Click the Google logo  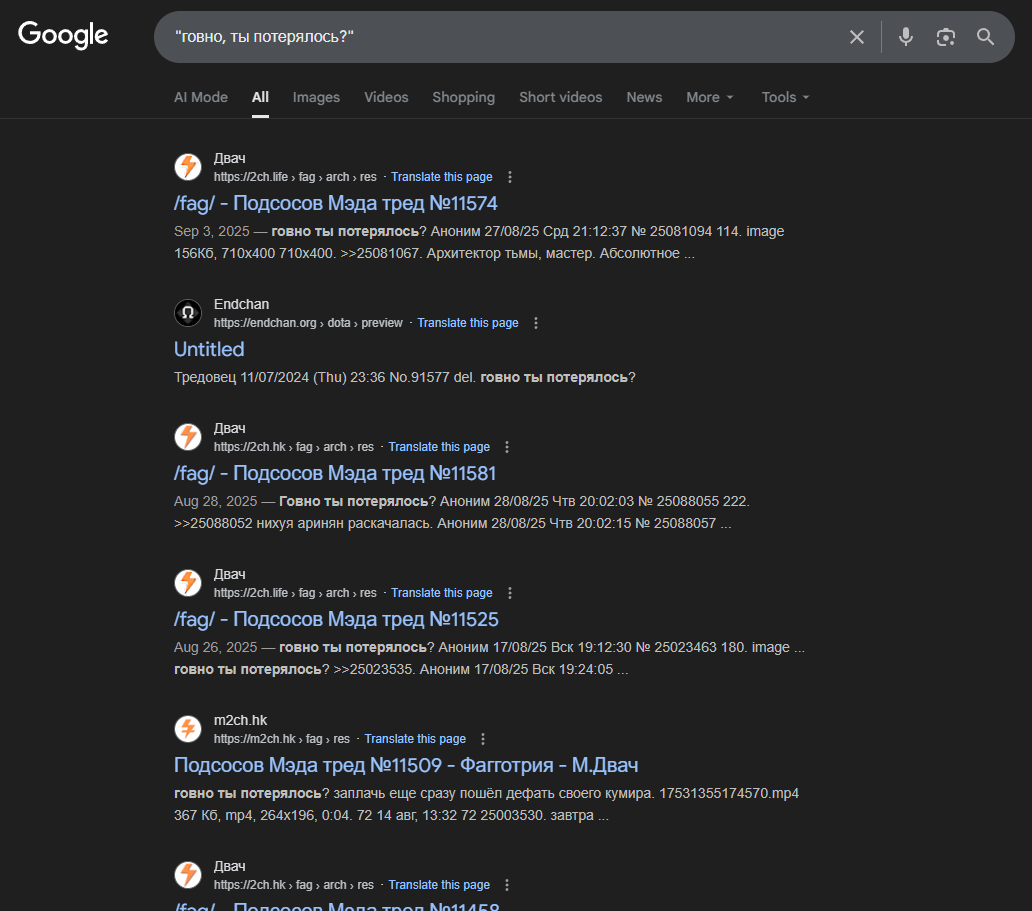[x=63, y=35]
